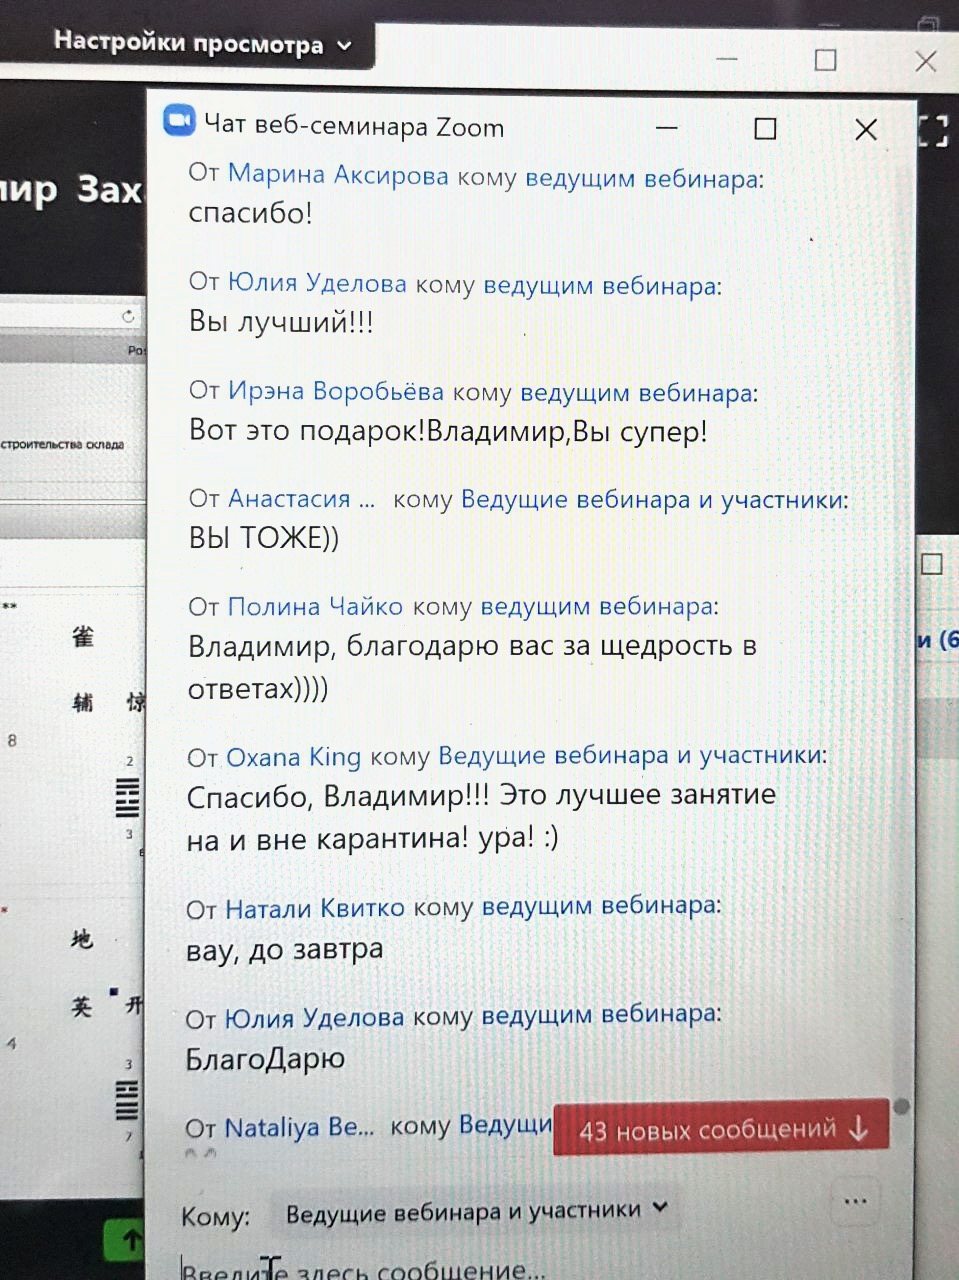Screen dimensions: 959x1280
Task: Minimize the Zoom webinar chat window
Action: [667, 128]
